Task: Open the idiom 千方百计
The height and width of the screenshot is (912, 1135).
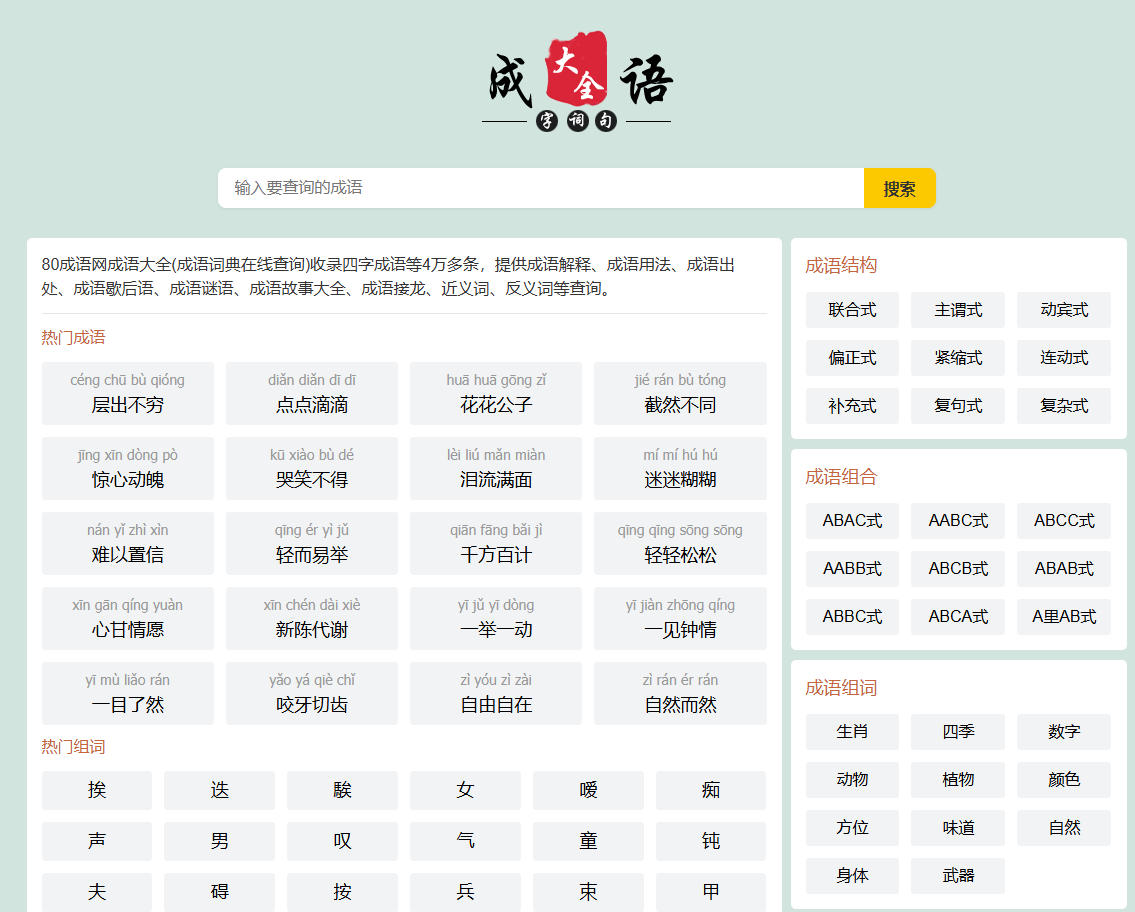Action: [x=496, y=544]
